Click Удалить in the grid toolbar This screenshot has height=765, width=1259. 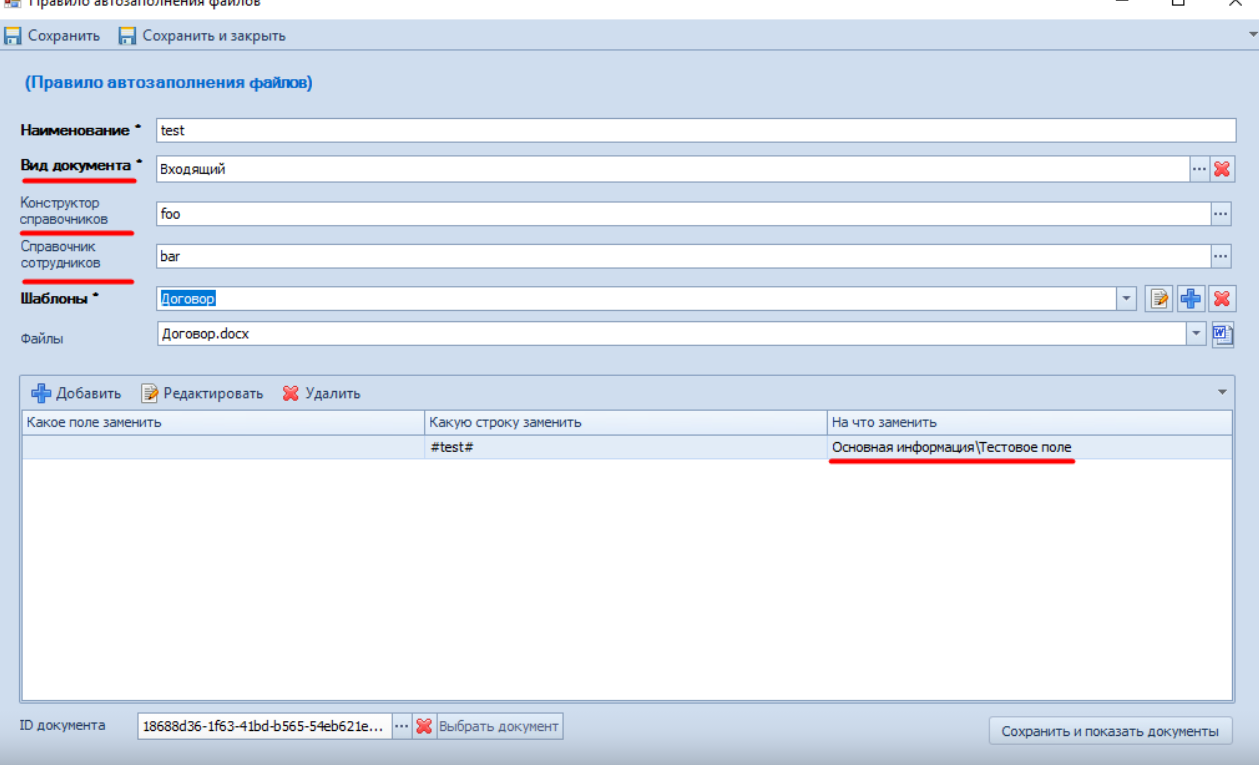click(321, 393)
